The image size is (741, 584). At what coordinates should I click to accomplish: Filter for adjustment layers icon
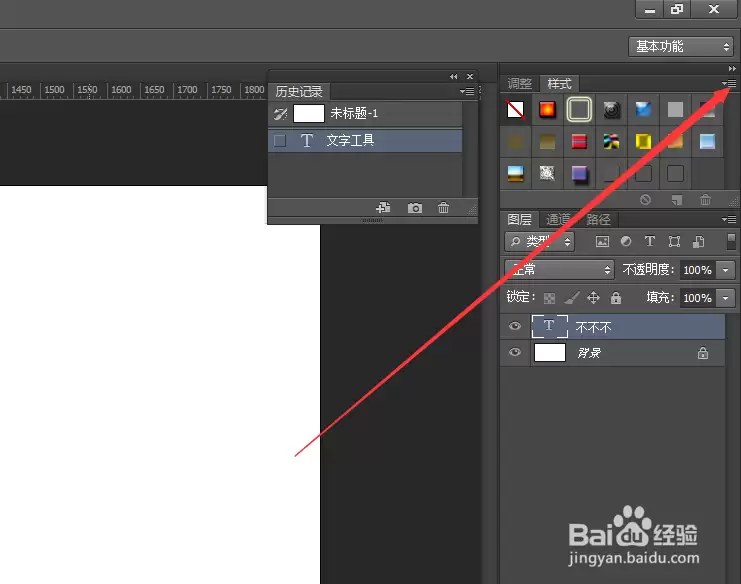(x=626, y=242)
